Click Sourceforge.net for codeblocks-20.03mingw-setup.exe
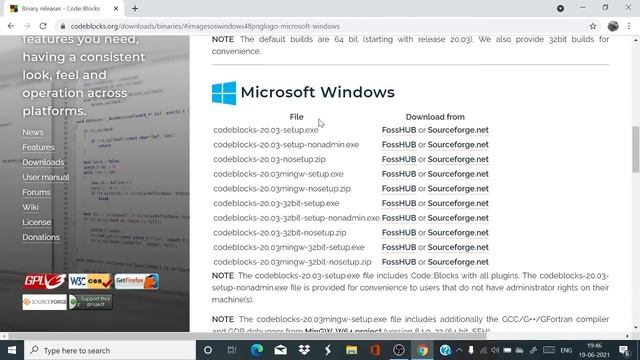Image resolution: width=640 pixels, height=360 pixels. 458,174
